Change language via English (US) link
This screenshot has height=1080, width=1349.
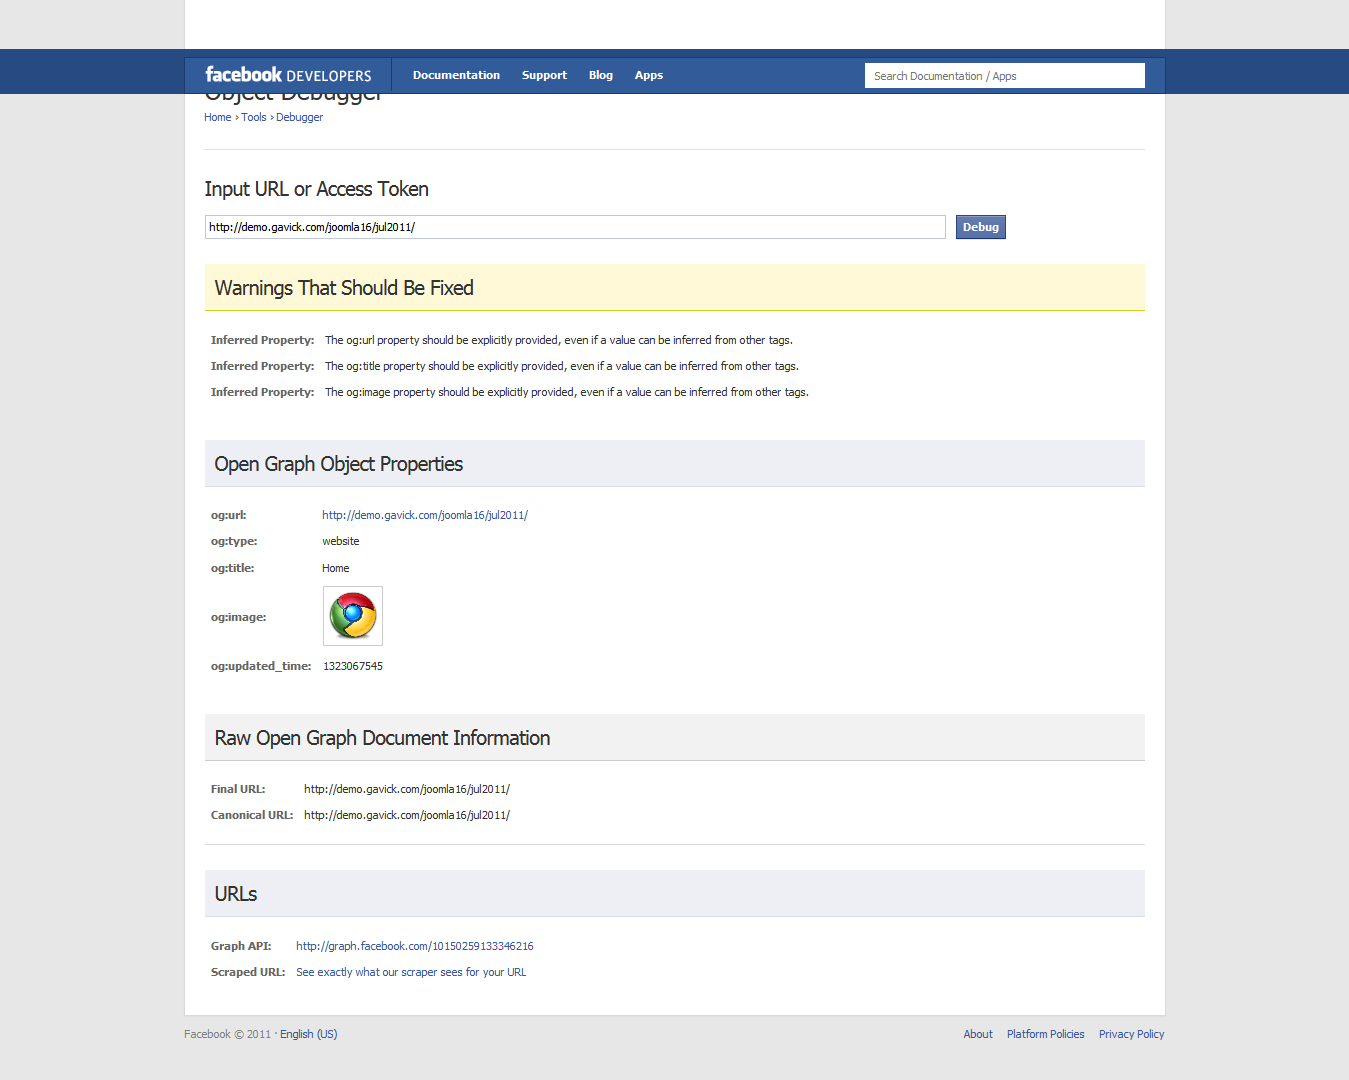309,1034
